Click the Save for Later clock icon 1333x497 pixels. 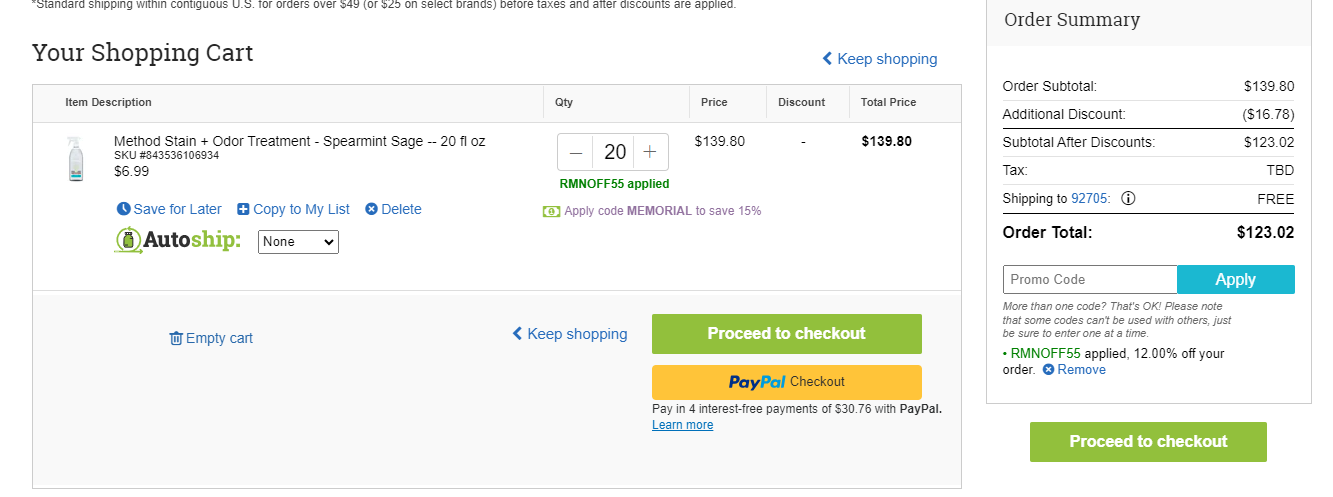pyautogui.click(x=123, y=209)
